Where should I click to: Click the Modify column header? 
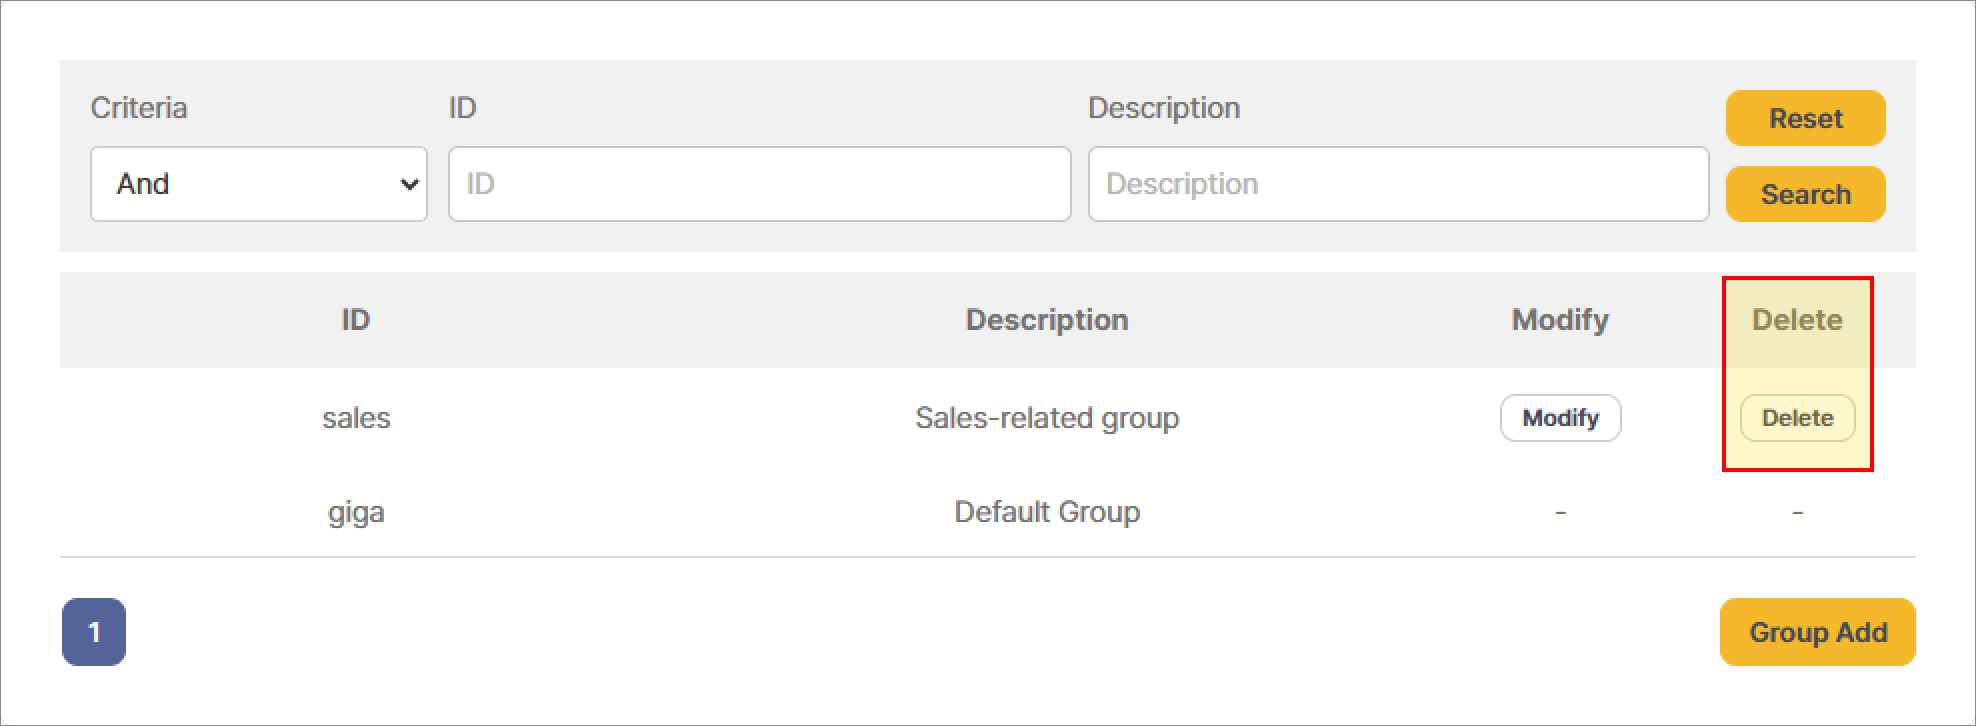click(1560, 320)
